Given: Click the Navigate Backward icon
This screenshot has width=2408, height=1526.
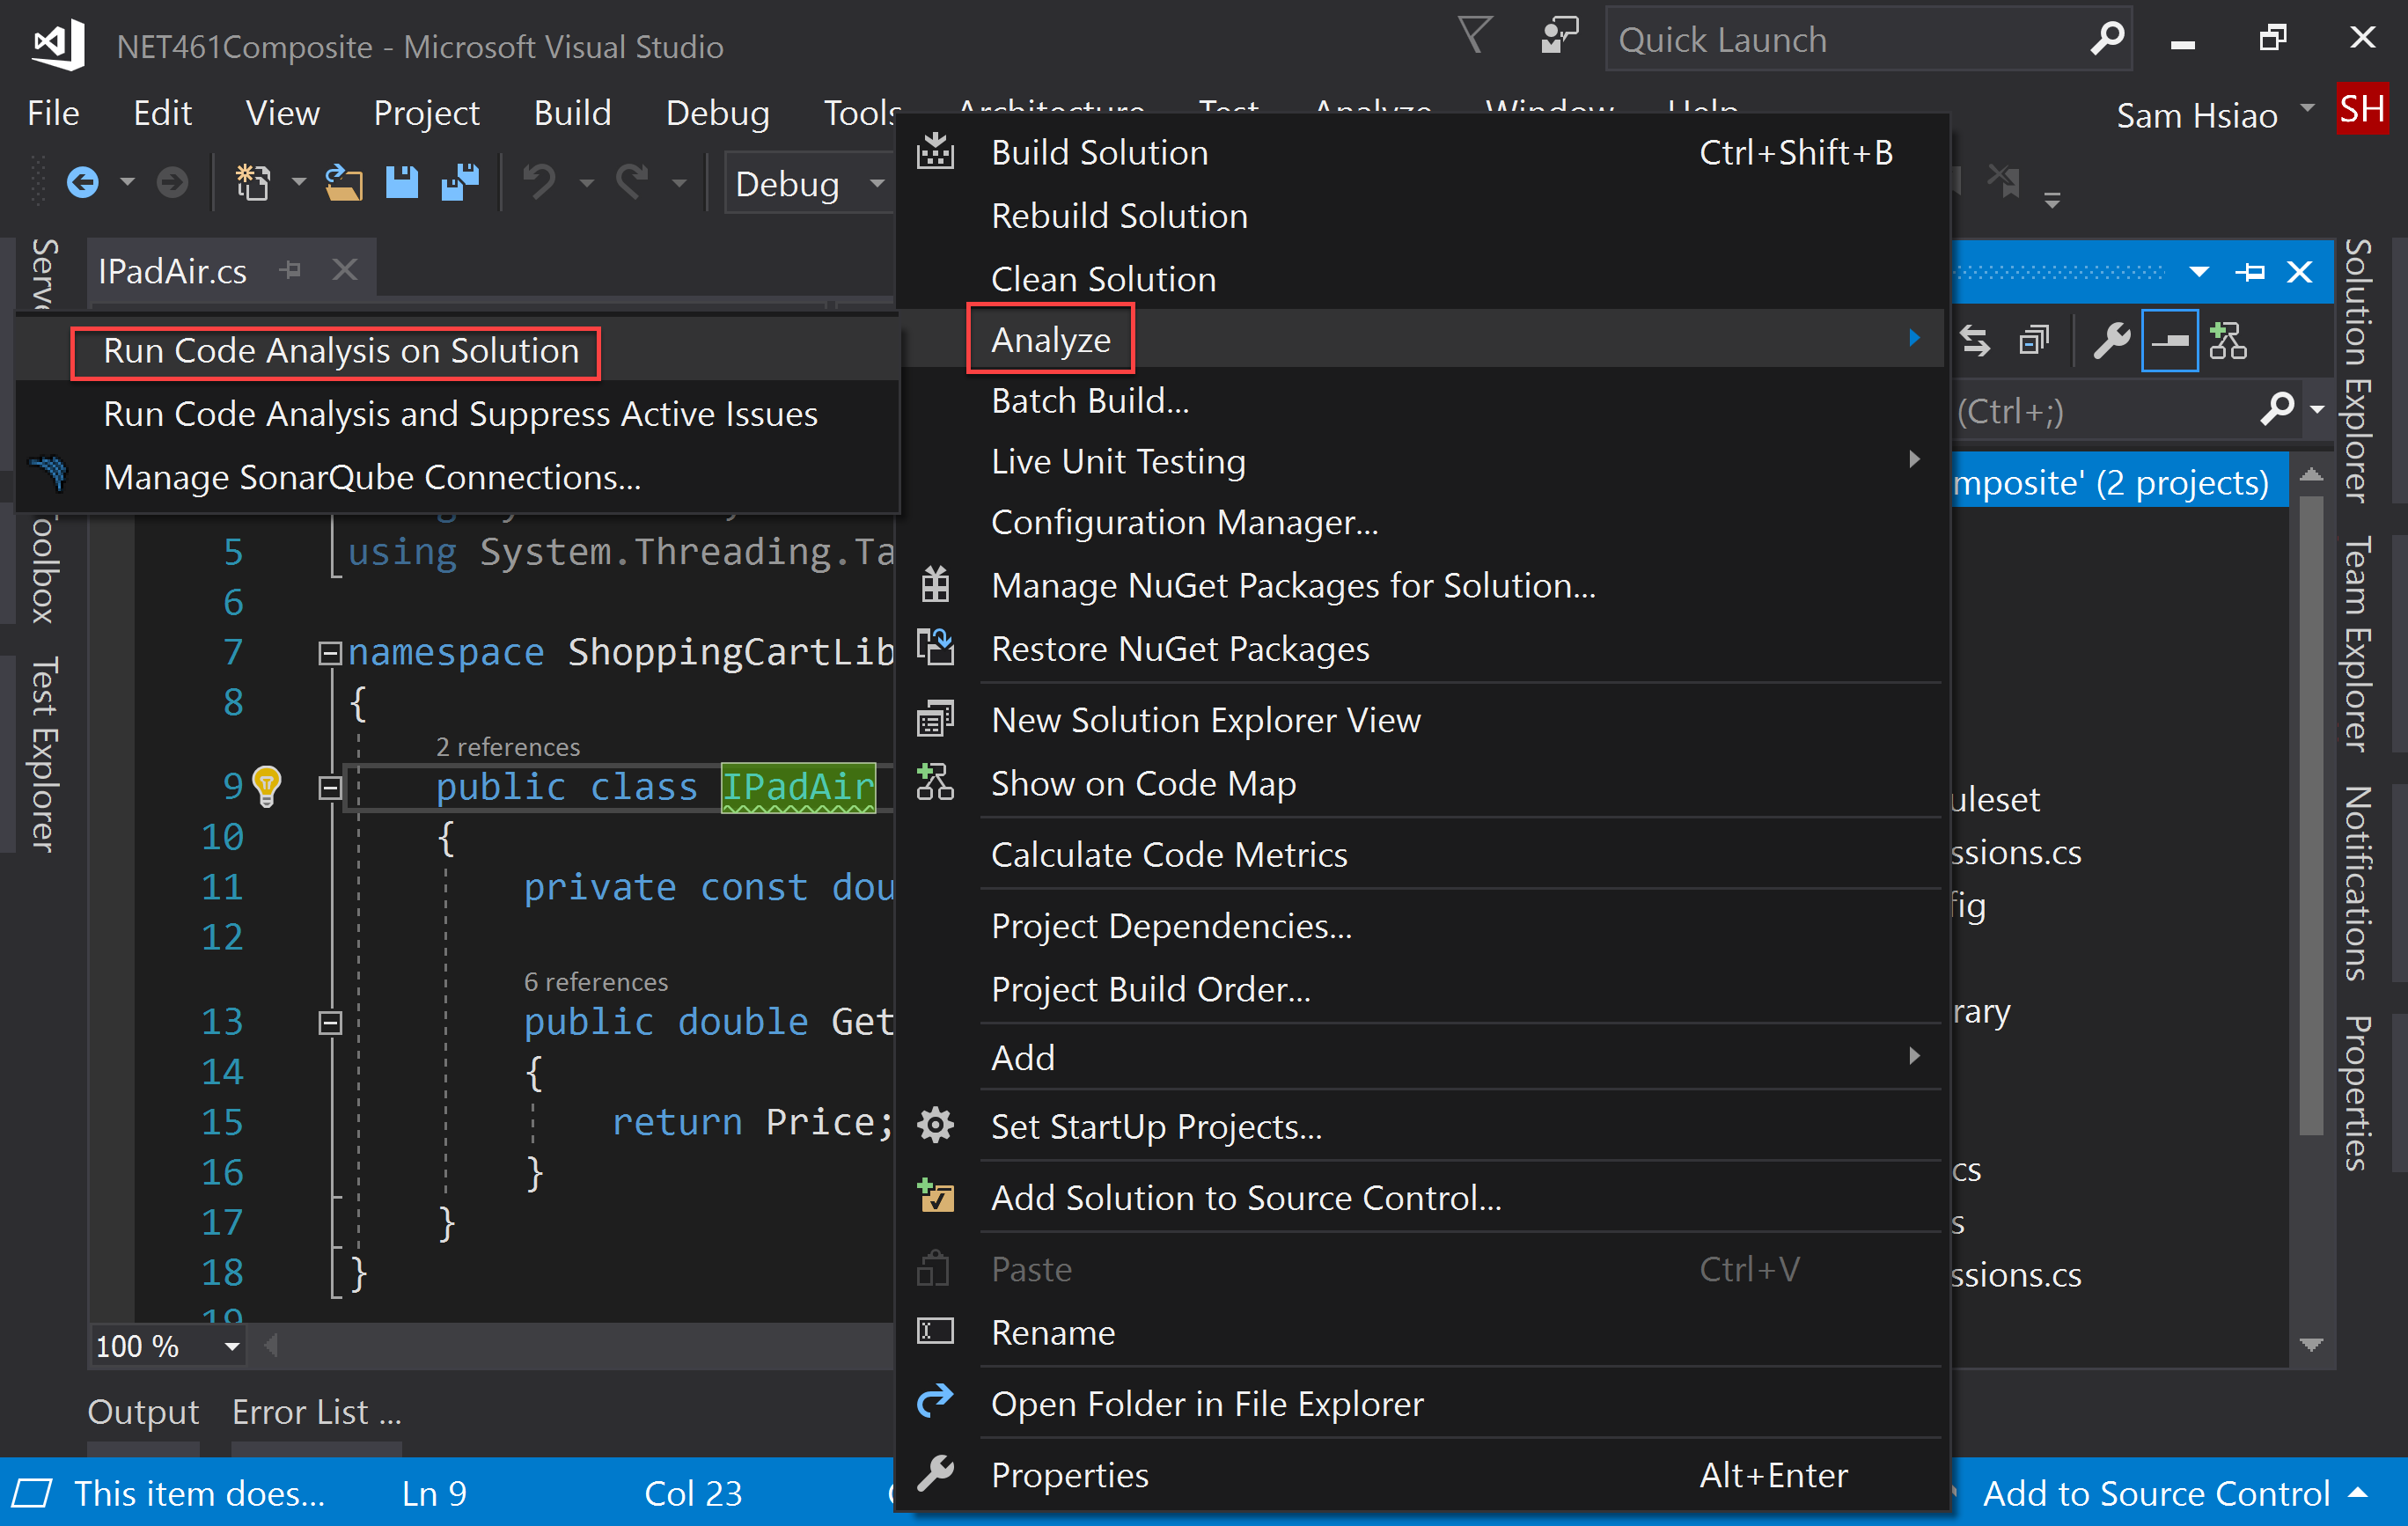Looking at the screenshot, I should (83, 182).
